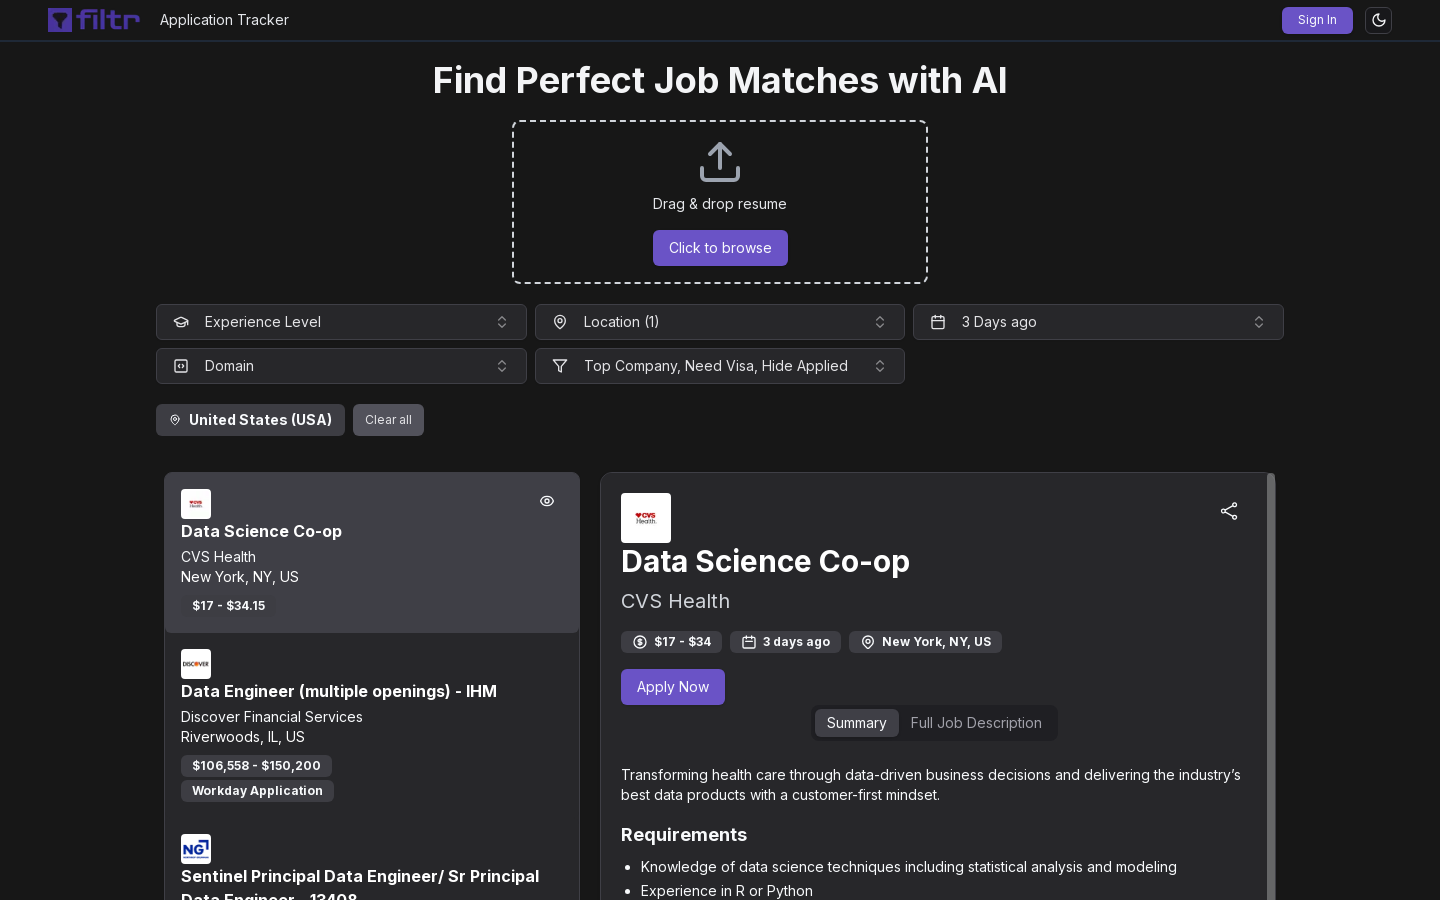Toggle dark mode moon icon
The width and height of the screenshot is (1440, 900).
(x=1378, y=20)
